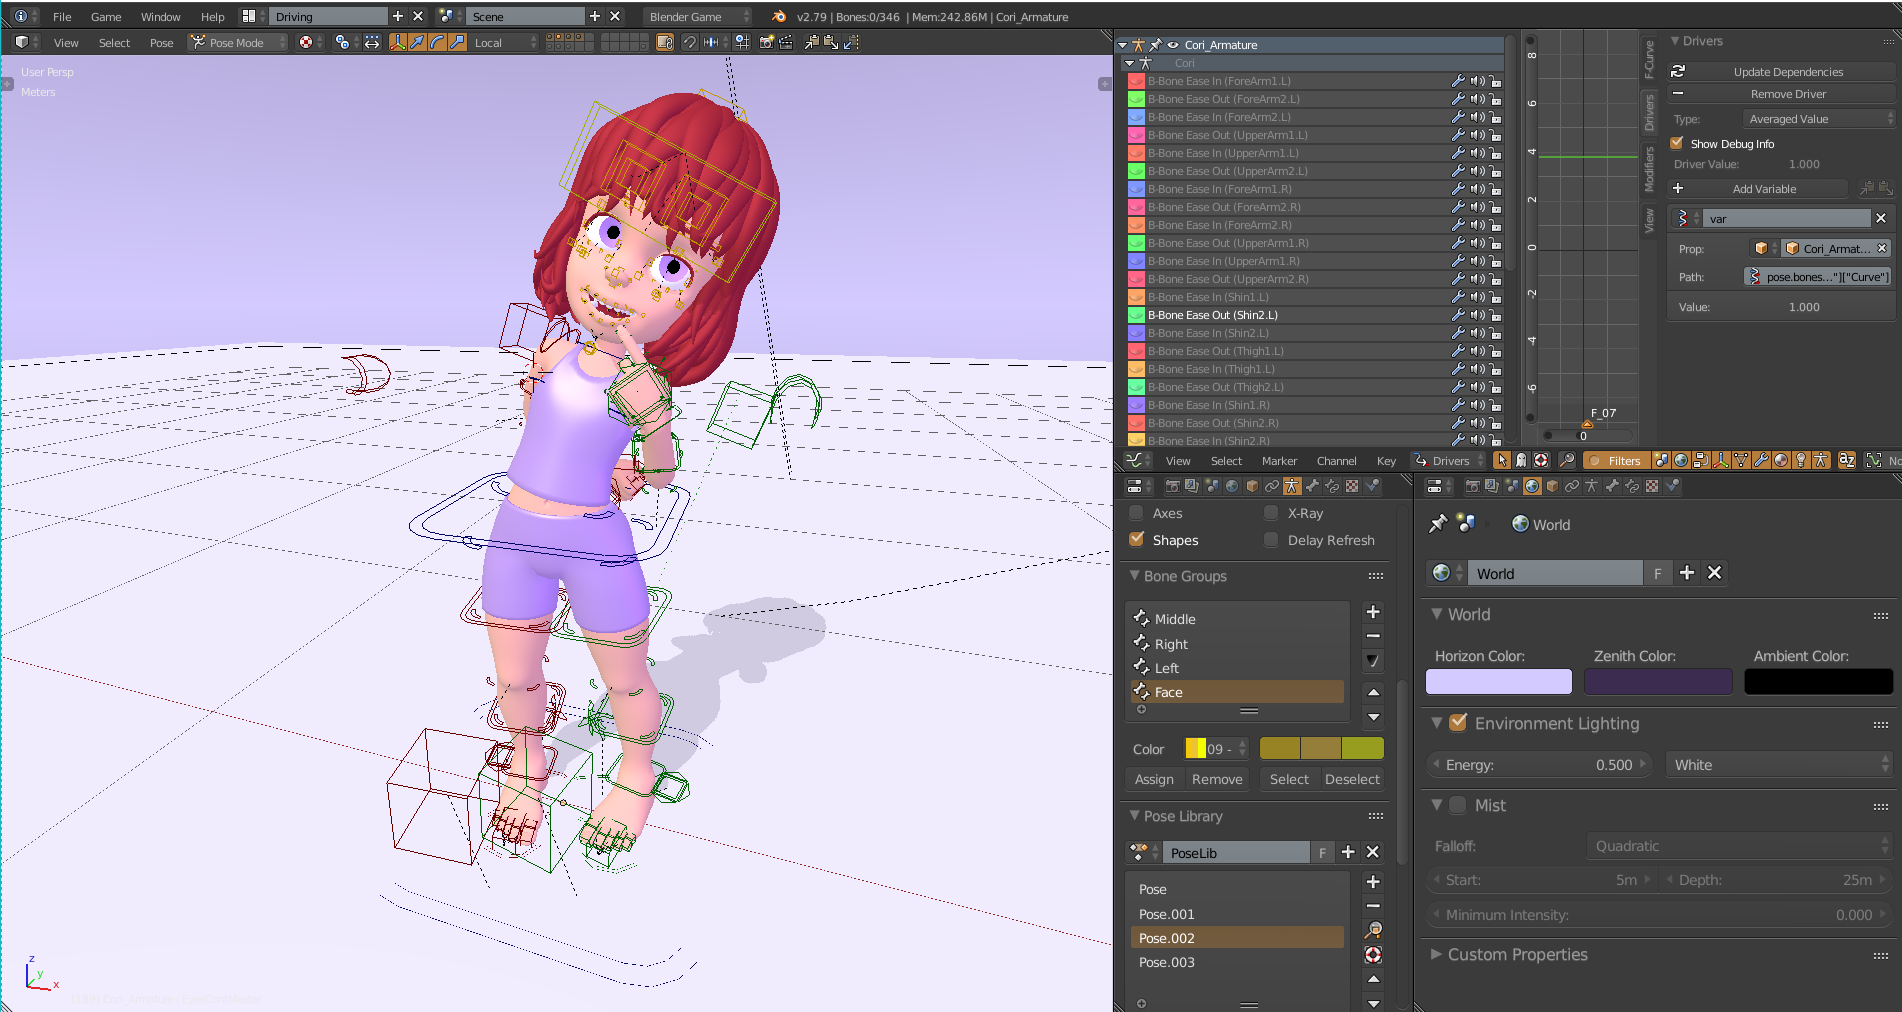This screenshot has width=1902, height=1012.
Task: Click the Add Variable button
Action: click(x=1757, y=188)
